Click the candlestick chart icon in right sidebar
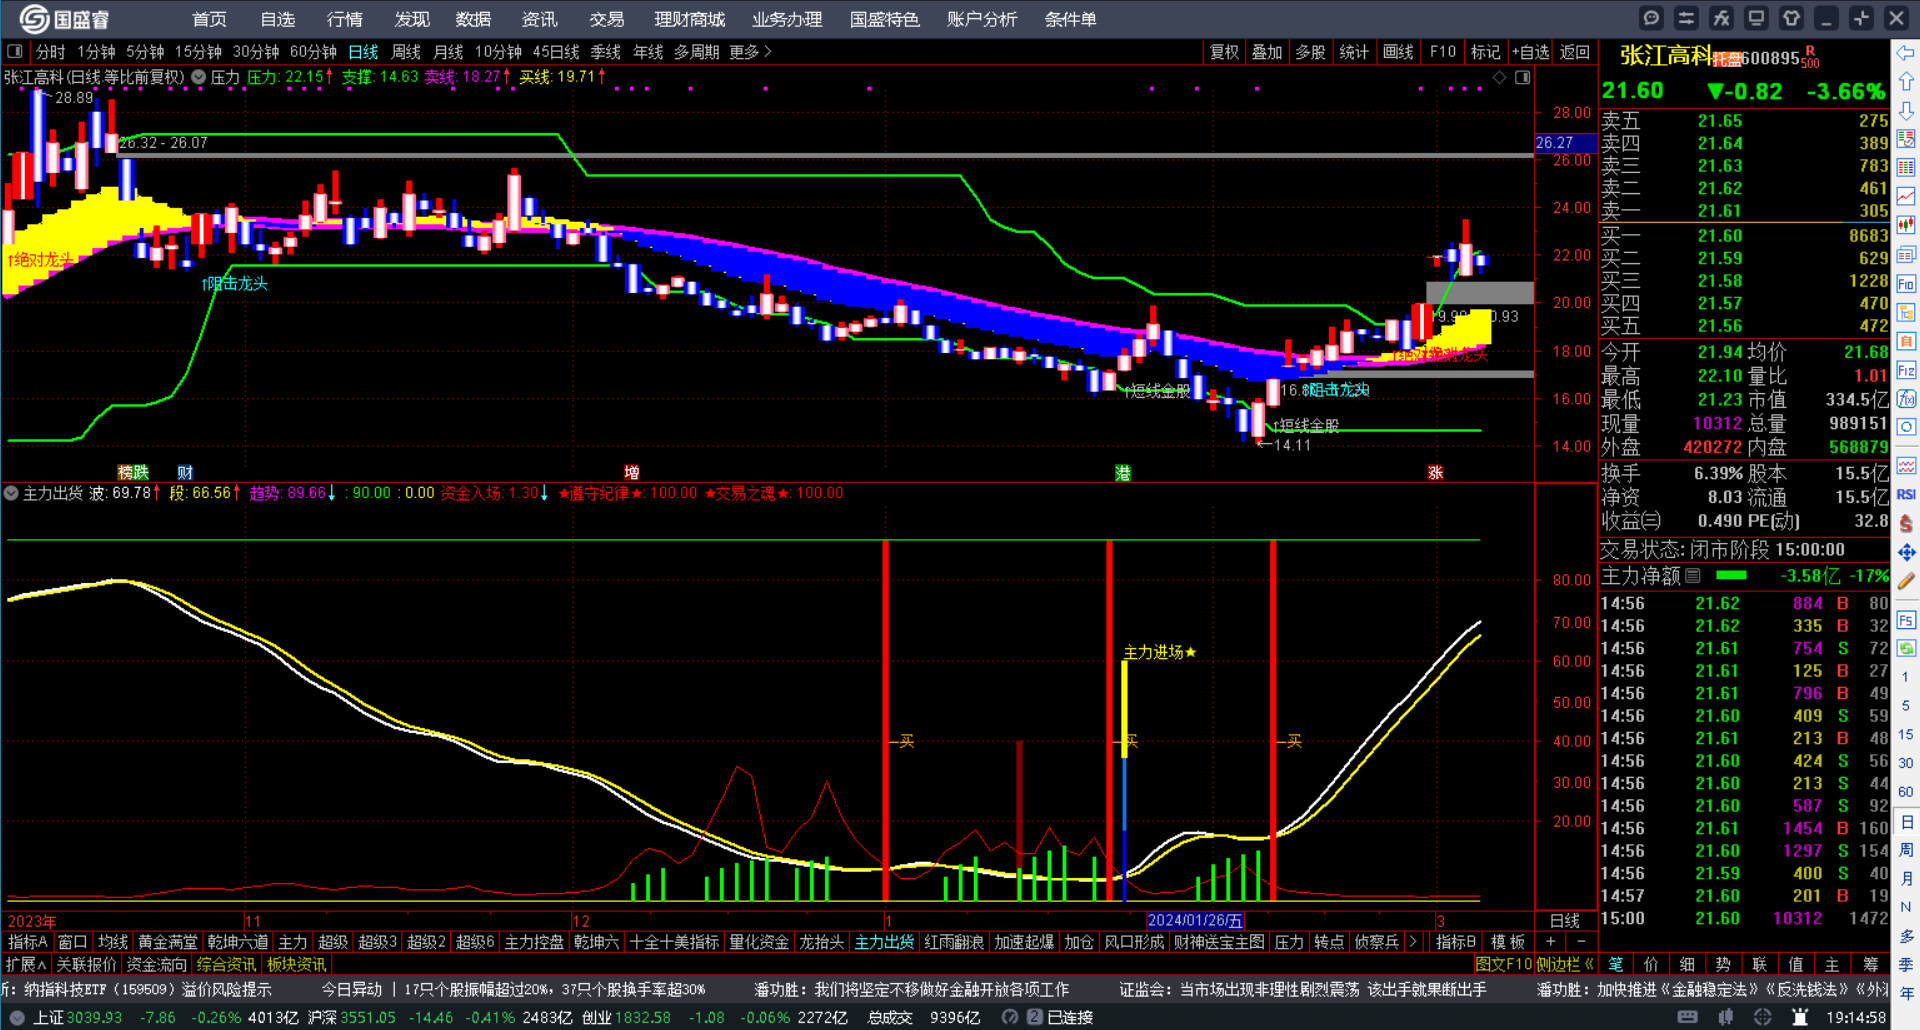The width and height of the screenshot is (1920, 1030). [1906, 226]
